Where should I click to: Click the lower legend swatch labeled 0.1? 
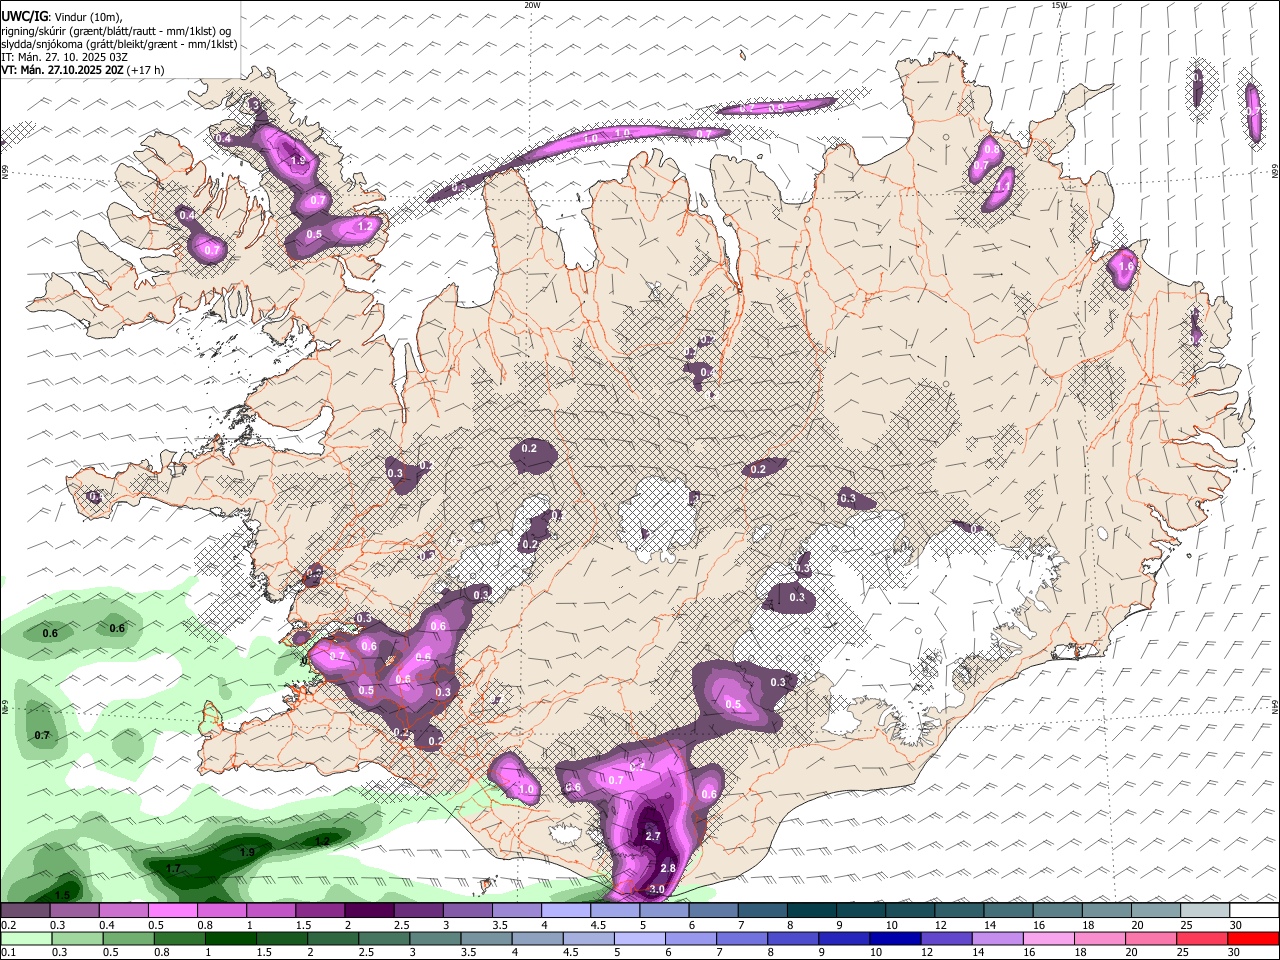click(25, 938)
